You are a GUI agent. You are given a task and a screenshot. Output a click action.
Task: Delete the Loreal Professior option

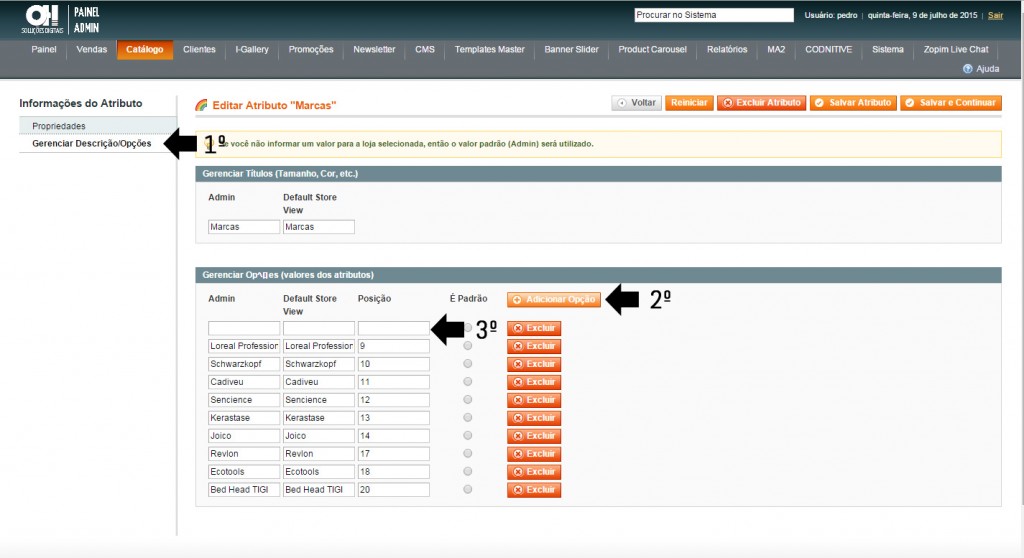[x=534, y=346]
